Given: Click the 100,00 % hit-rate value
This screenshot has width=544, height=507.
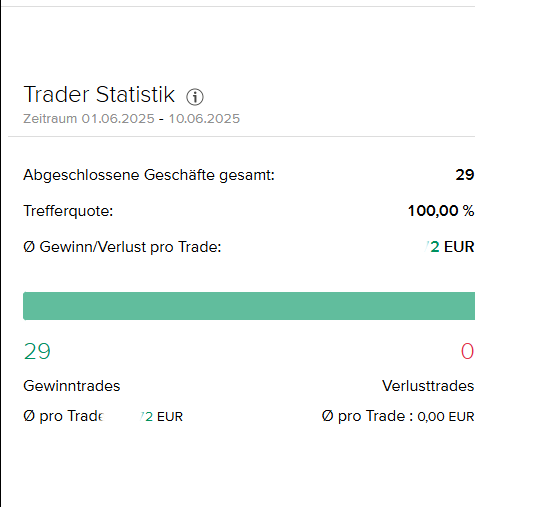Looking at the screenshot, I should (441, 211).
